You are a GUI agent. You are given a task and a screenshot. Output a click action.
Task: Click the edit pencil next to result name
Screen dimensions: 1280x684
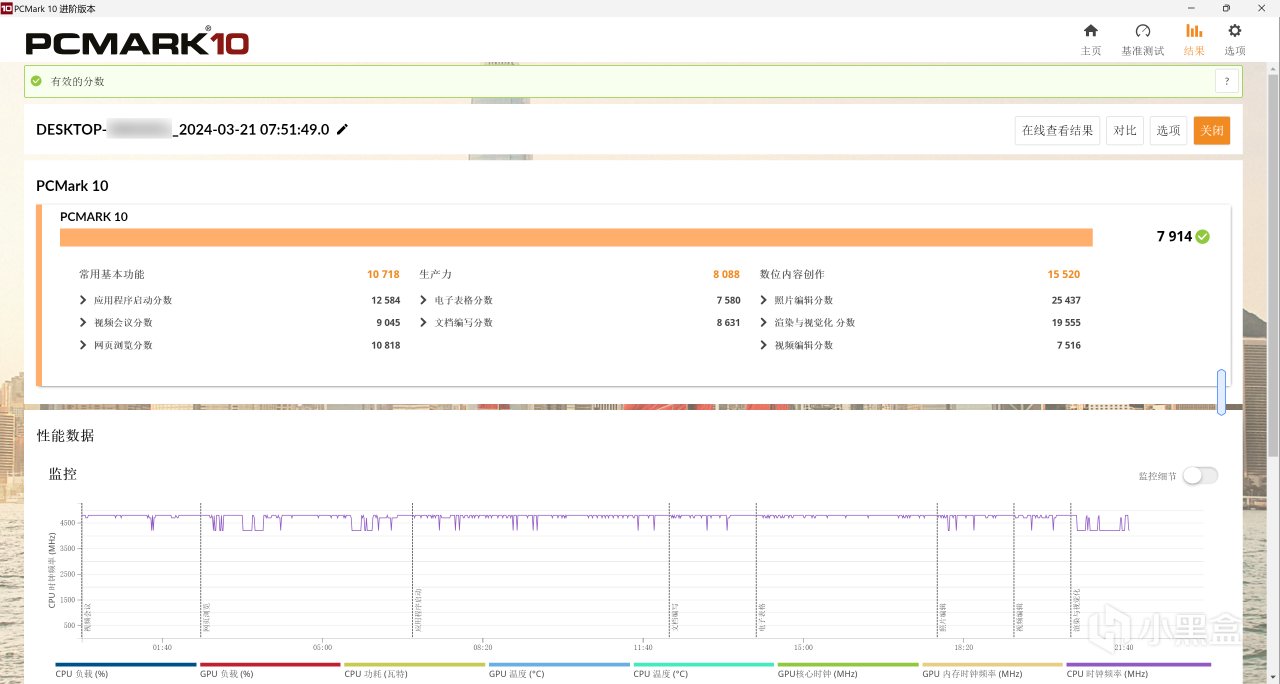coord(342,129)
